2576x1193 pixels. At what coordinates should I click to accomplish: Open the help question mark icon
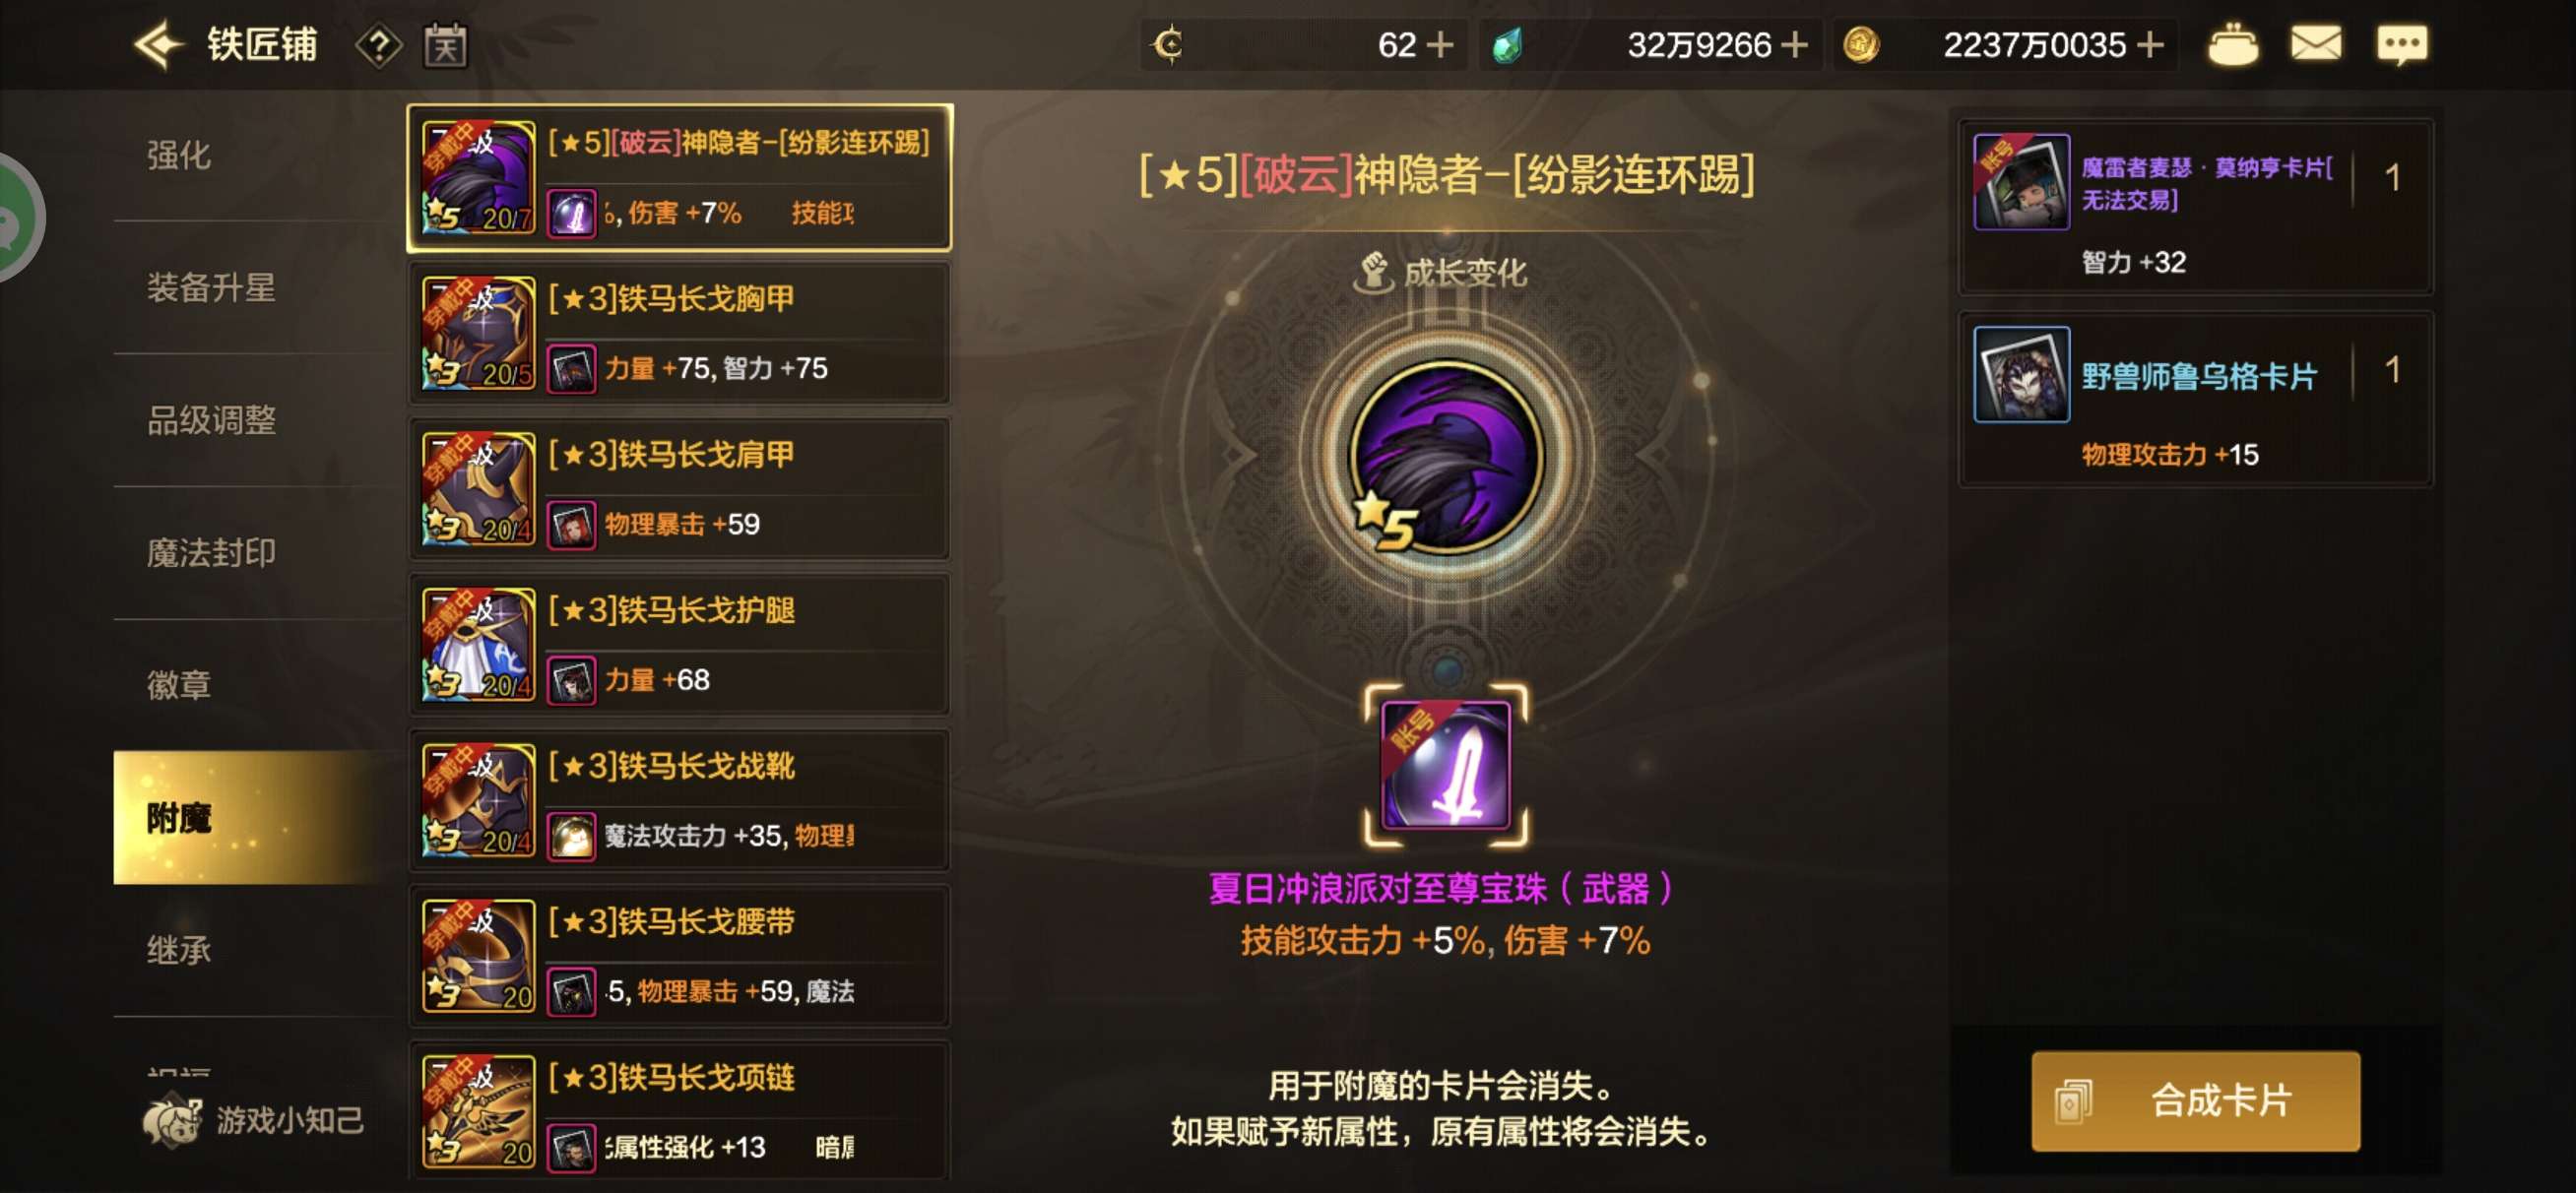click(x=379, y=46)
